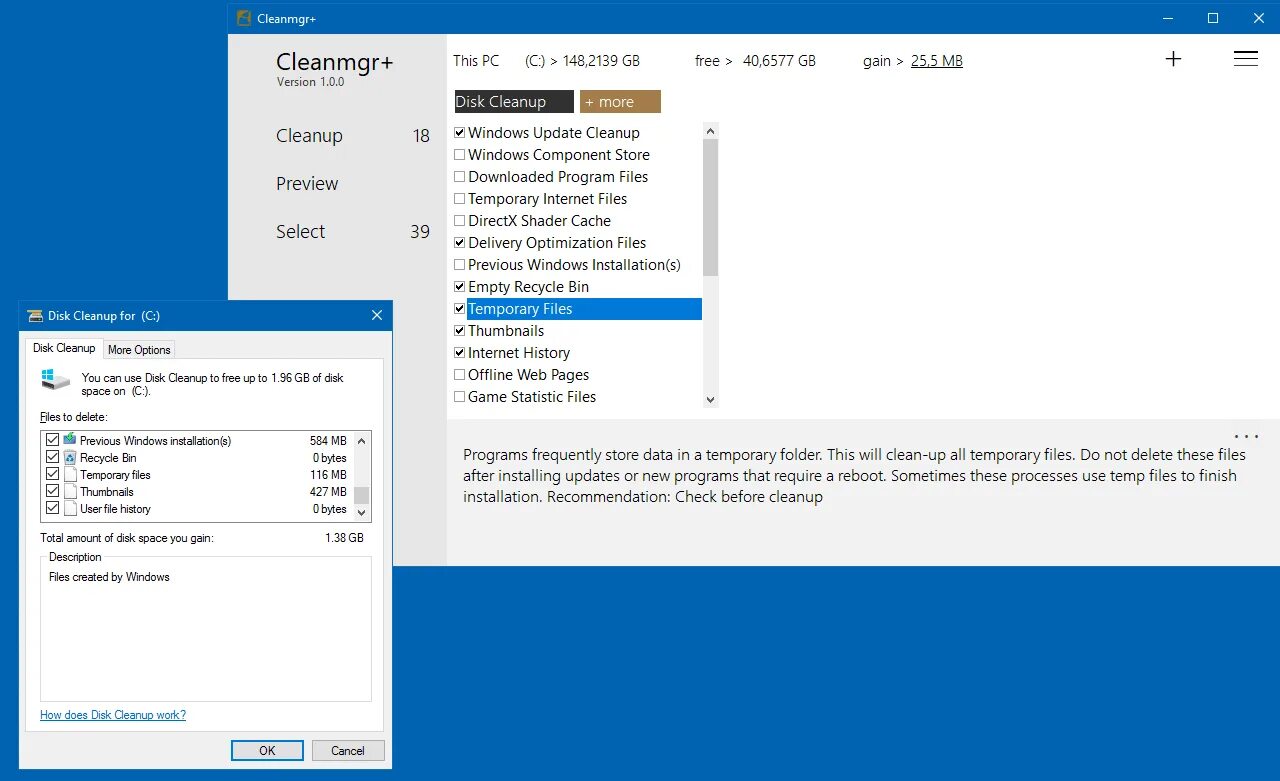Select the Disk Cleanup tab in Cleanmgr+

pos(514,101)
